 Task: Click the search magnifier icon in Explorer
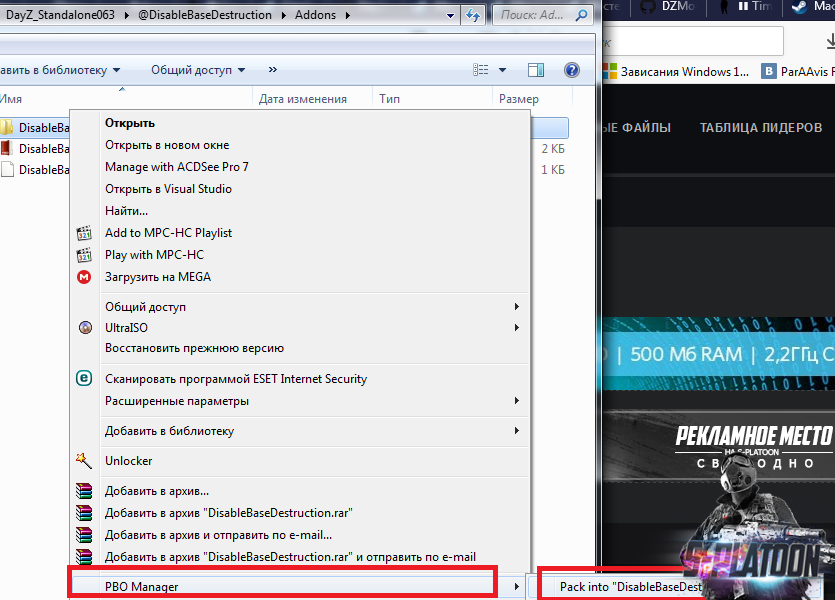[x=582, y=15]
